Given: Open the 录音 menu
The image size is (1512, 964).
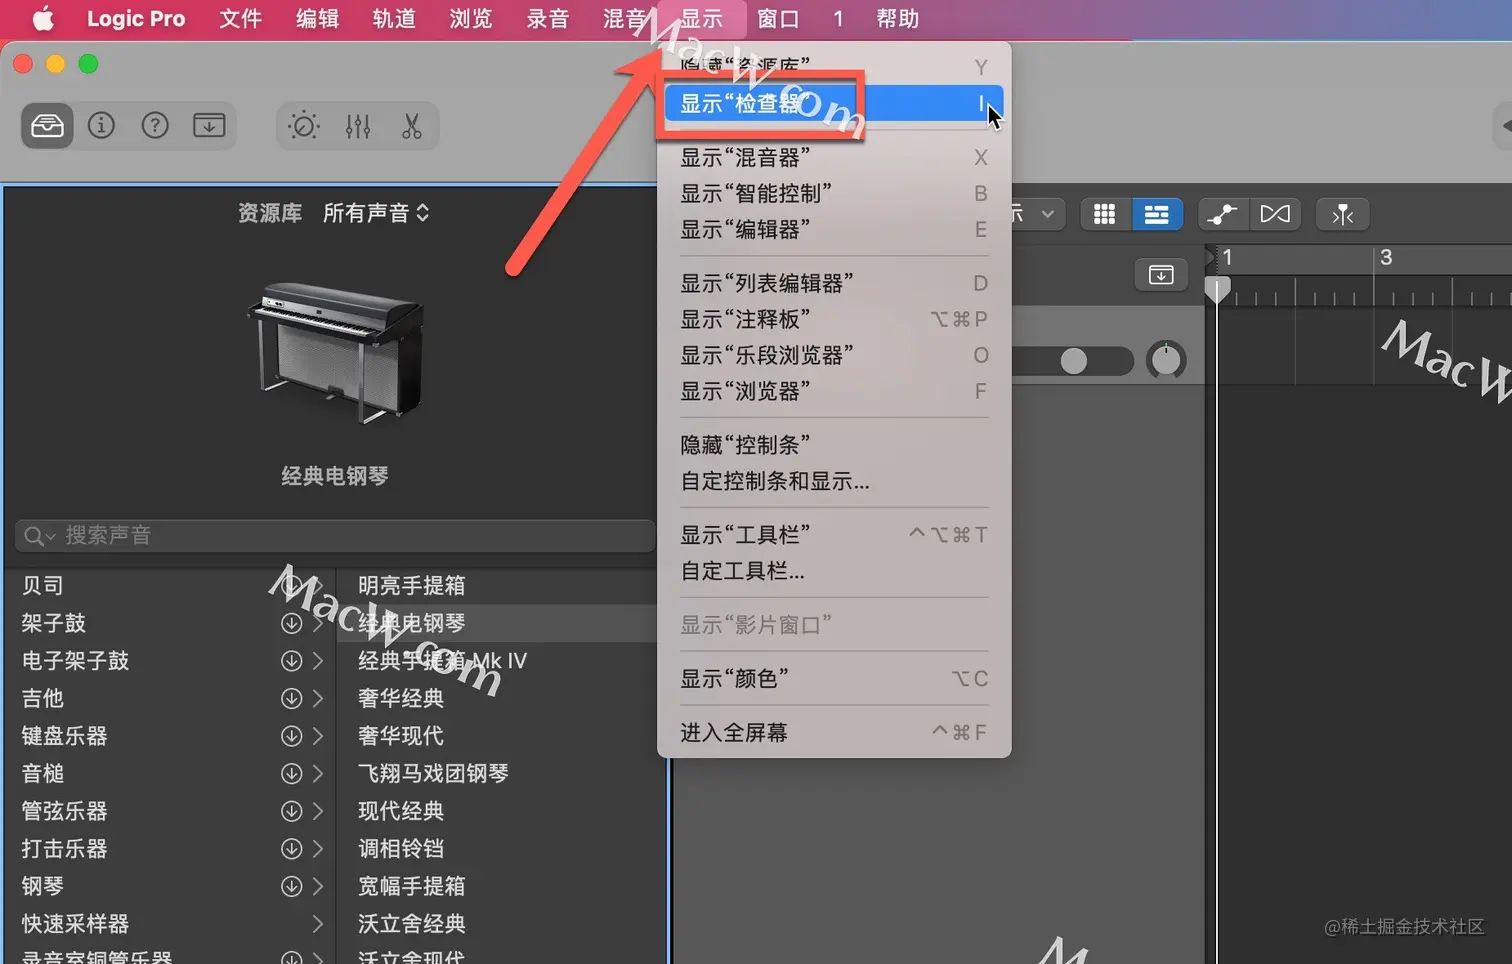Looking at the screenshot, I should point(547,19).
